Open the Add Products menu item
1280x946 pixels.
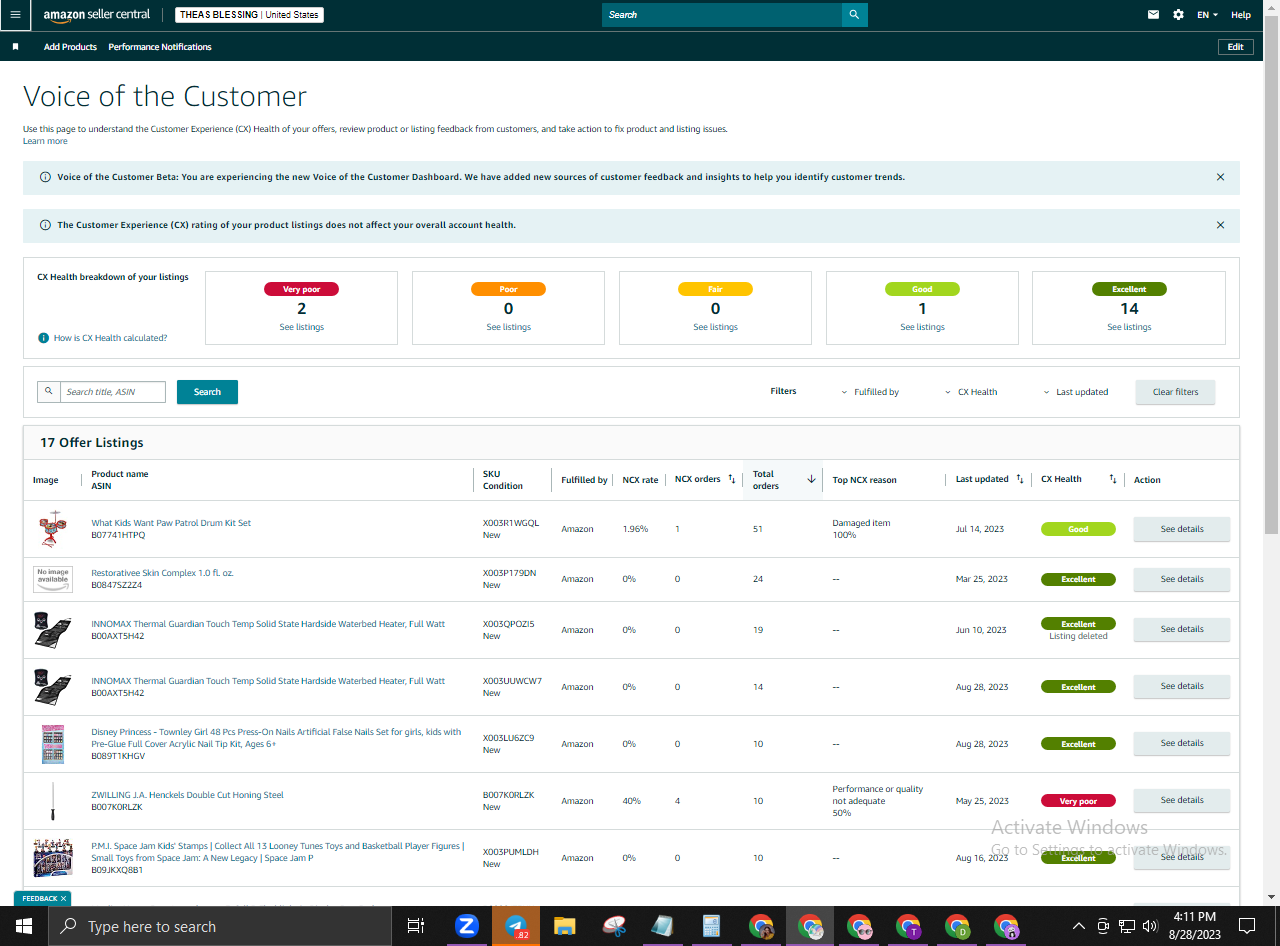(70, 47)
